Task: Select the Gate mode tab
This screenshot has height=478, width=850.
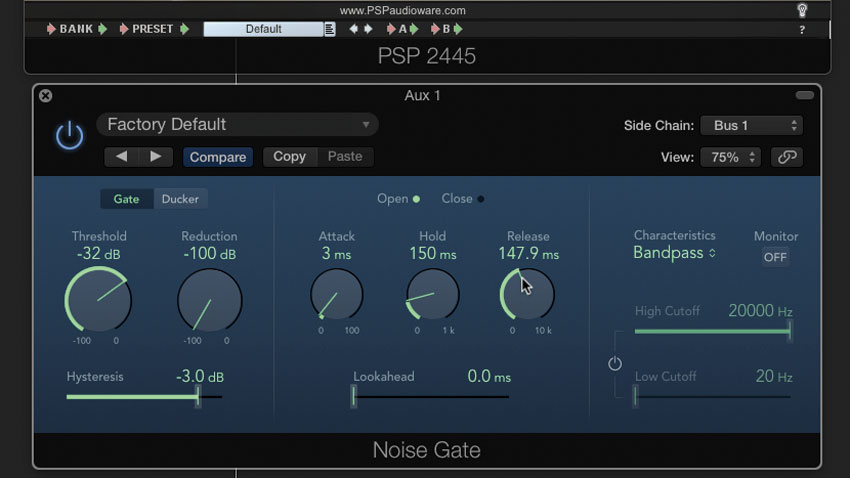Action: point(126,199)
